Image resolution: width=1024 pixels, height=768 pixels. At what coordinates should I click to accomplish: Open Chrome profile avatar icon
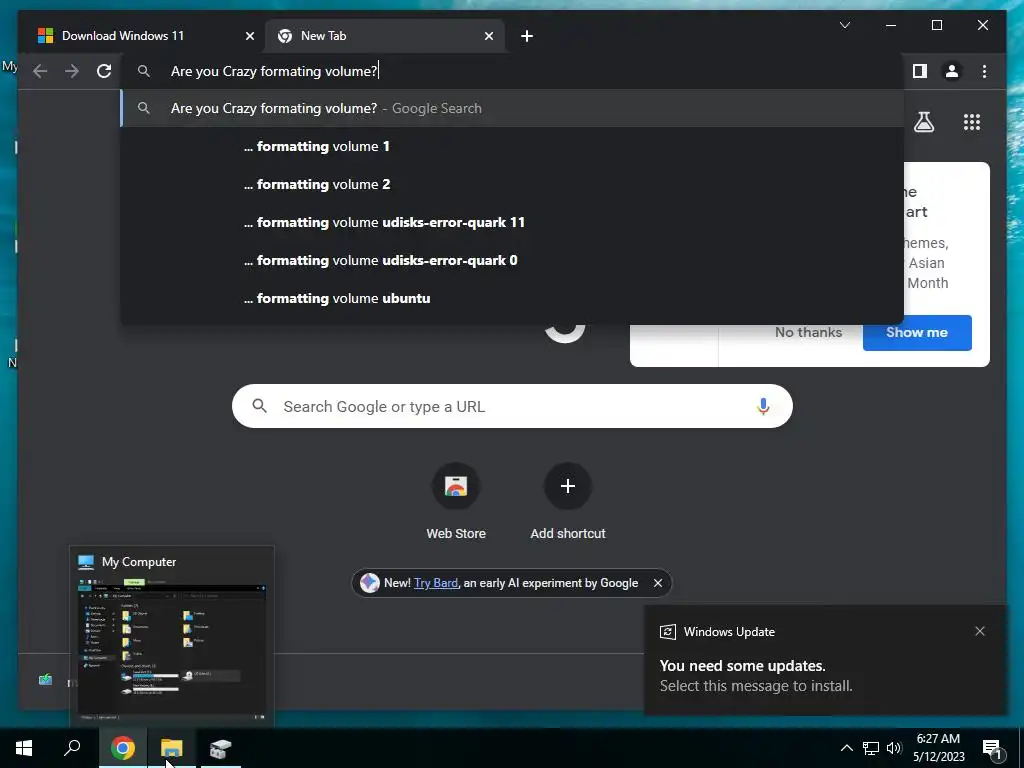pyautogui.click(x=952, y=71)
